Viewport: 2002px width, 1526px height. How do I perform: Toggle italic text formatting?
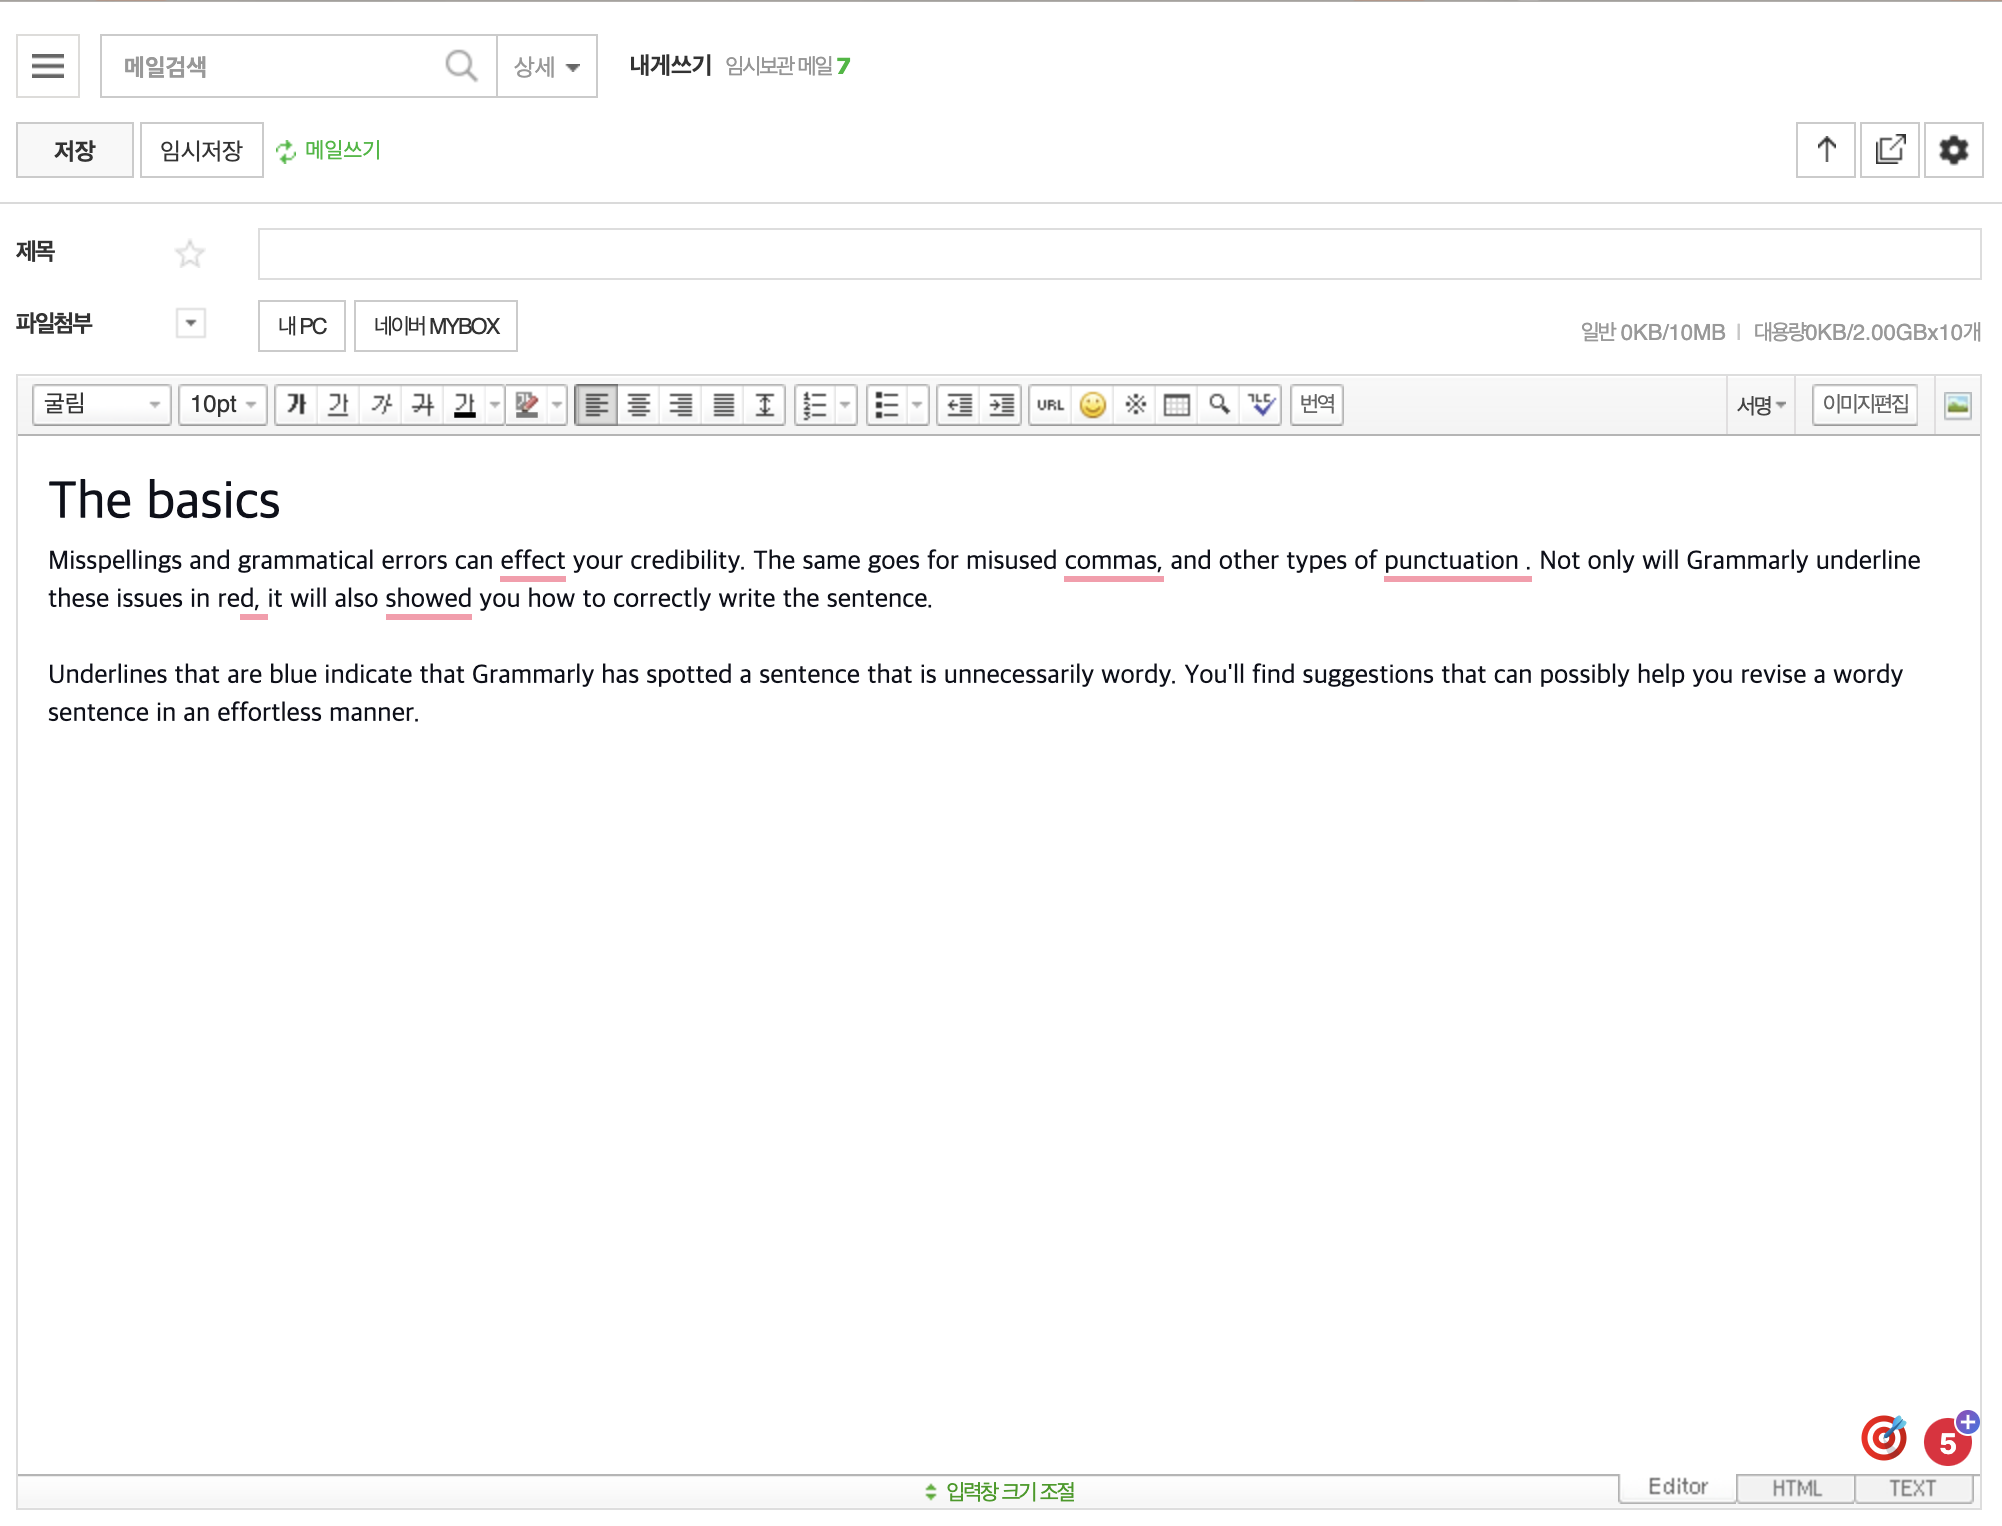click(x=381, y=404)
